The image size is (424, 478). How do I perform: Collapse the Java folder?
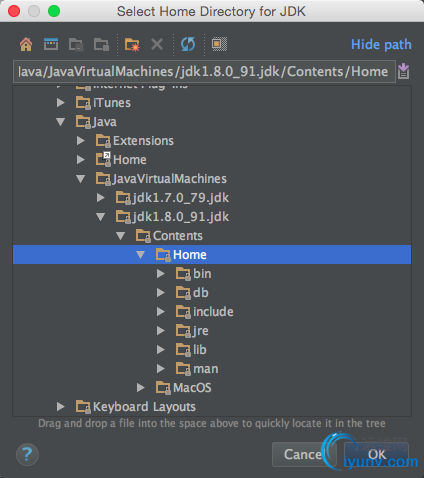(x=61, y=122)
